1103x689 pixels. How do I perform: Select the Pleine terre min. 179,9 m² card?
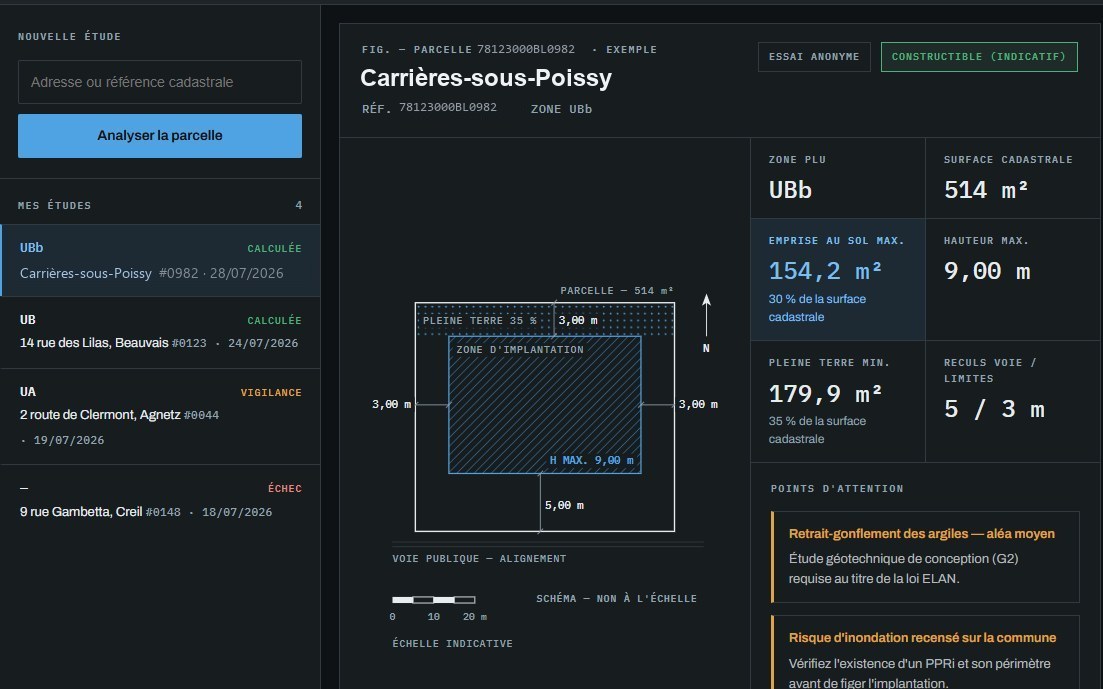pyautogui.click(x=838, y=402)
